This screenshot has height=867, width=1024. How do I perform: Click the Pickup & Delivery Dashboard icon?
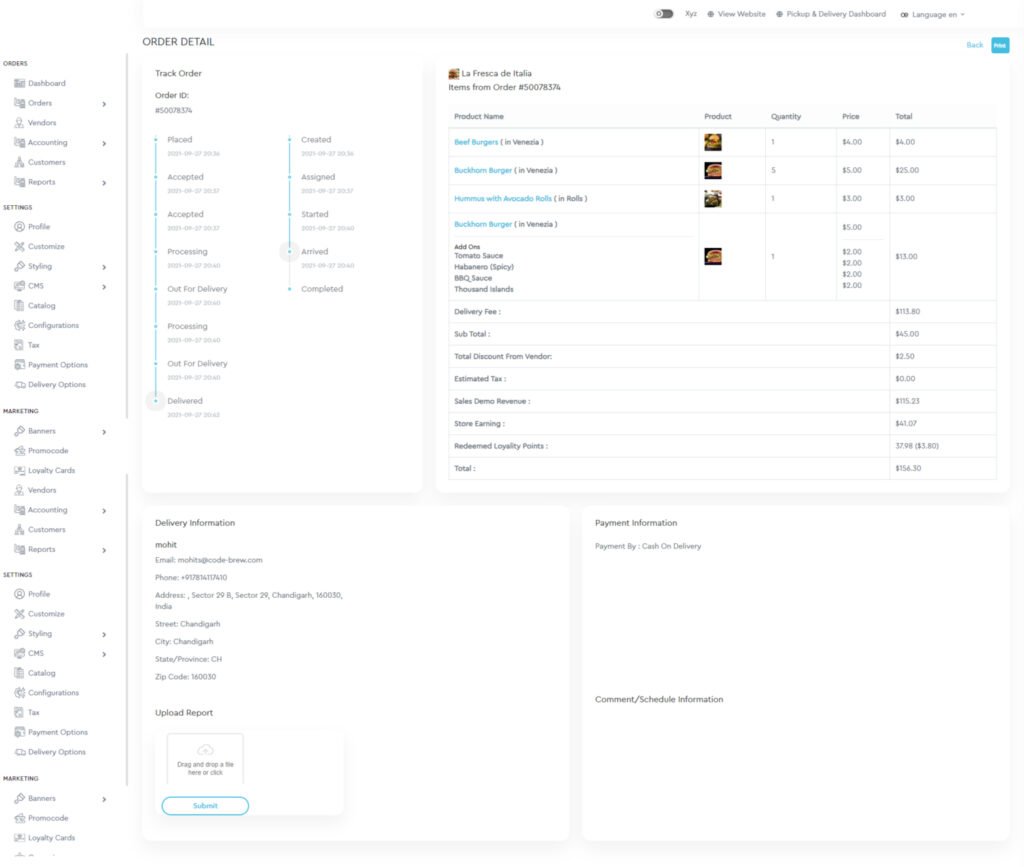click(780, 14)
